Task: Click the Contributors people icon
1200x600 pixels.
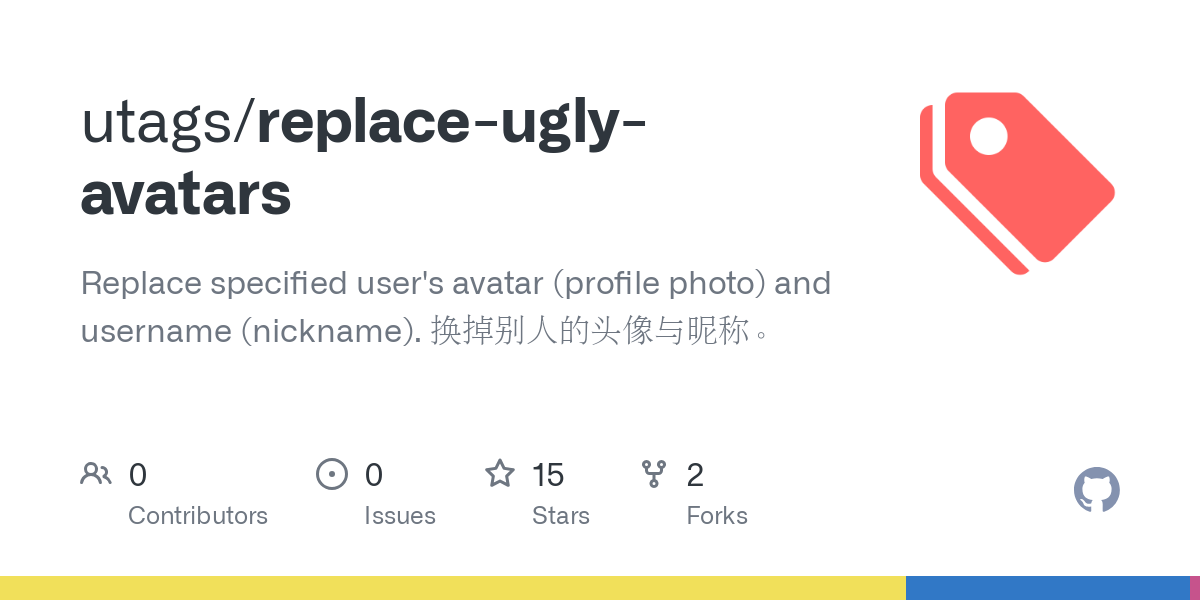Action: 96,473
